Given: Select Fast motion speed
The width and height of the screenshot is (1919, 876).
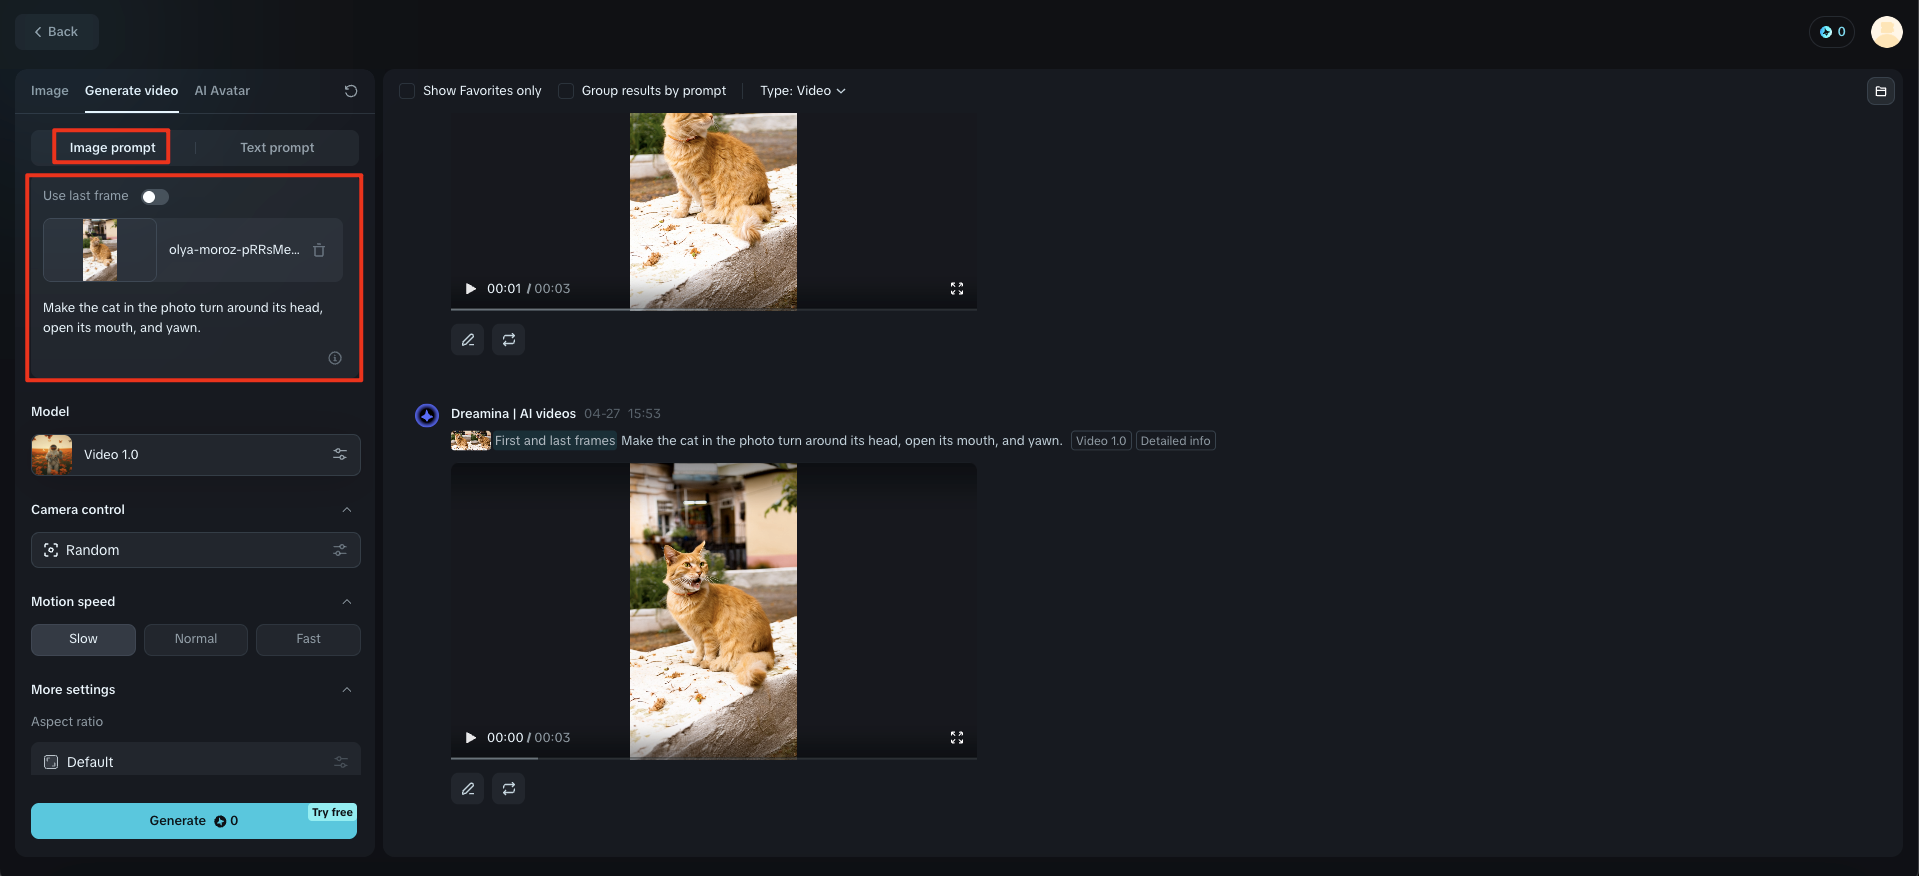Looking at the screenshot, I should pos(308,640).
